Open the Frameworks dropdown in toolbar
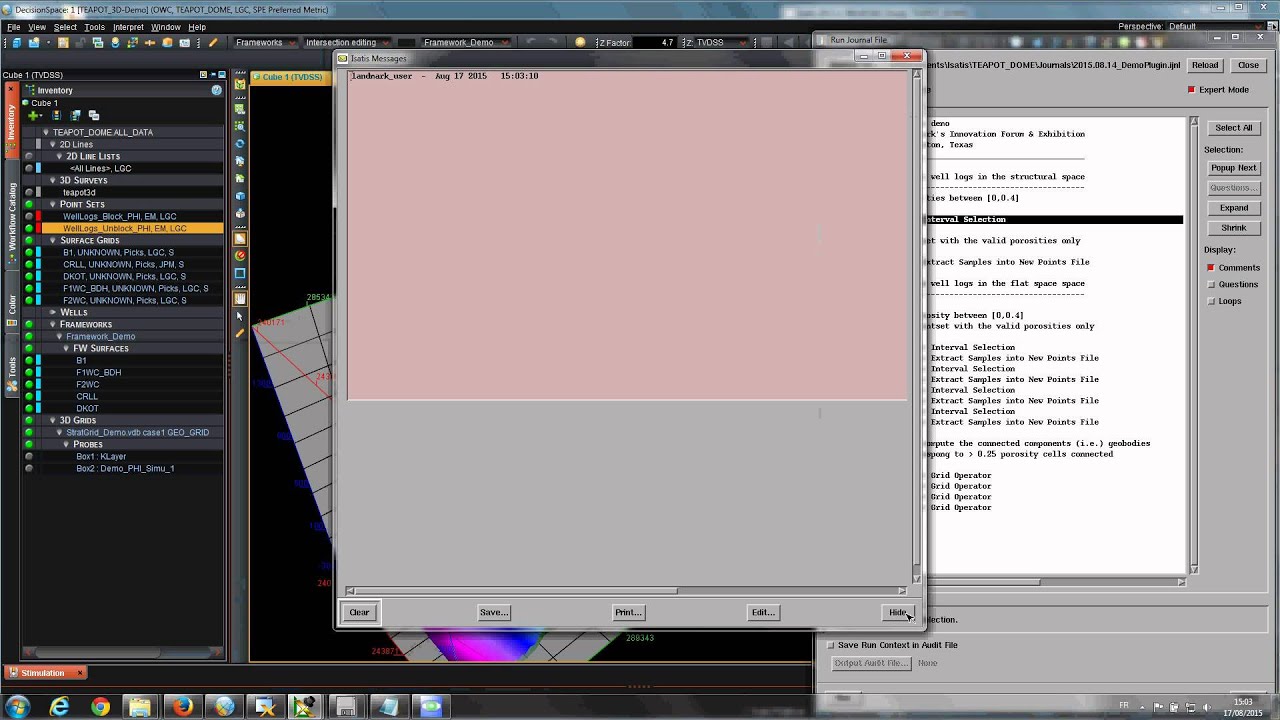The width and height of the screenshot is (1280, 720). click(265, 43)
